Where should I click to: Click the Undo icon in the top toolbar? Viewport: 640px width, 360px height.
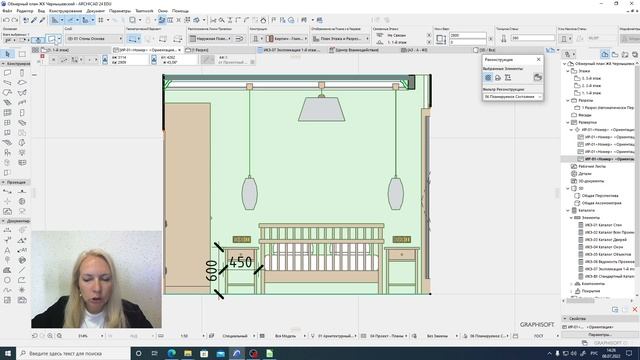[x=6, y=20]
